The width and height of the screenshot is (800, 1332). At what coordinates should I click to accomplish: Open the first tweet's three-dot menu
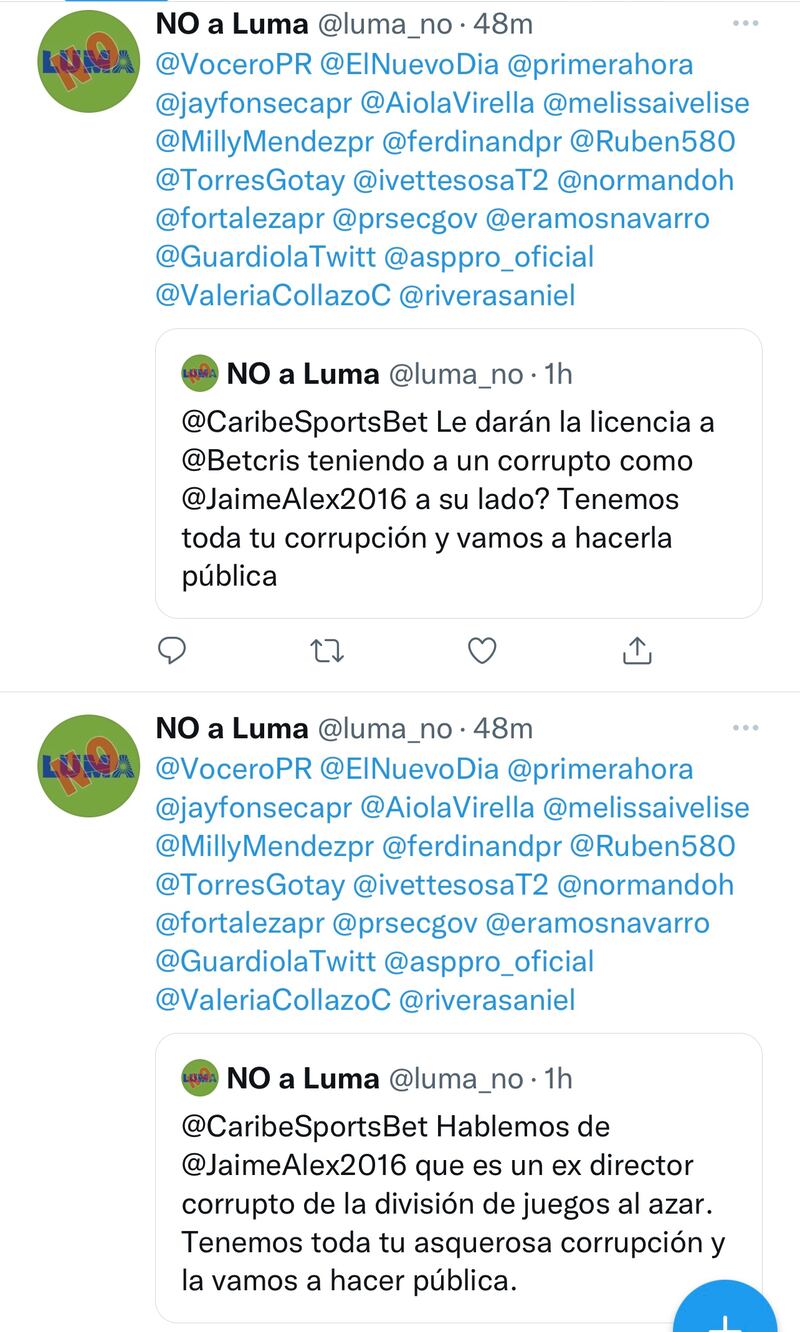point(745,23)
